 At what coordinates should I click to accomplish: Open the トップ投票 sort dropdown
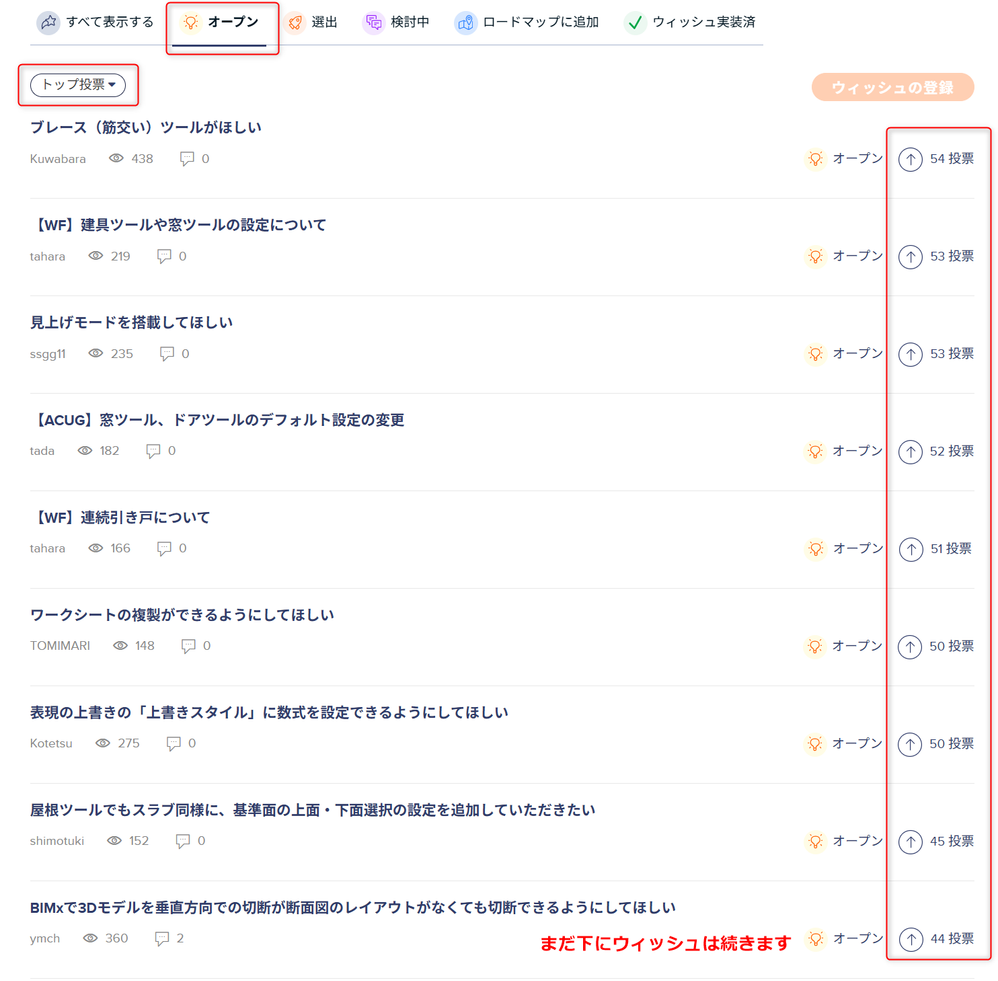tap(78, 85)
